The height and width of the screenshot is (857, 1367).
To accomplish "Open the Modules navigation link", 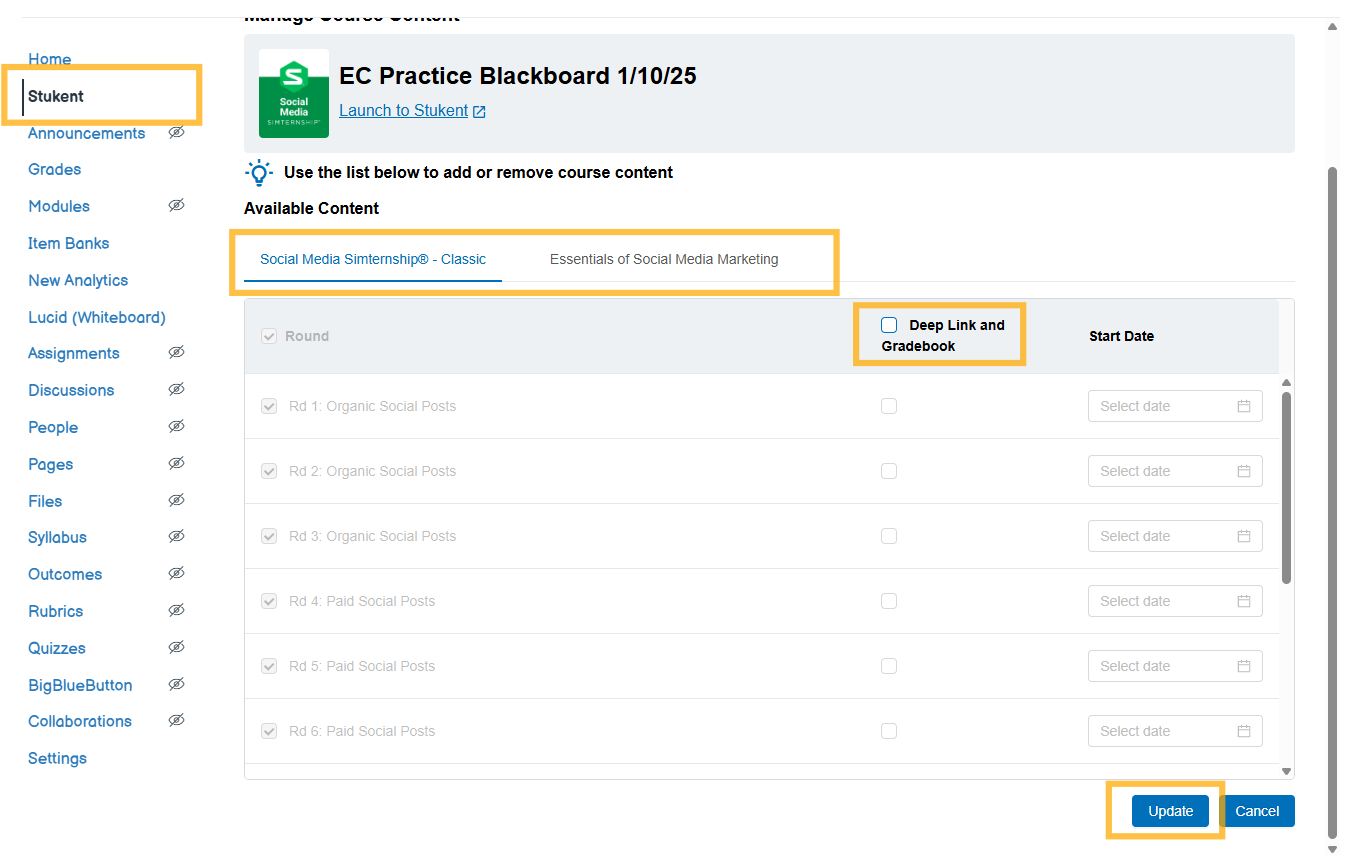I will click(x=59, y=206).
